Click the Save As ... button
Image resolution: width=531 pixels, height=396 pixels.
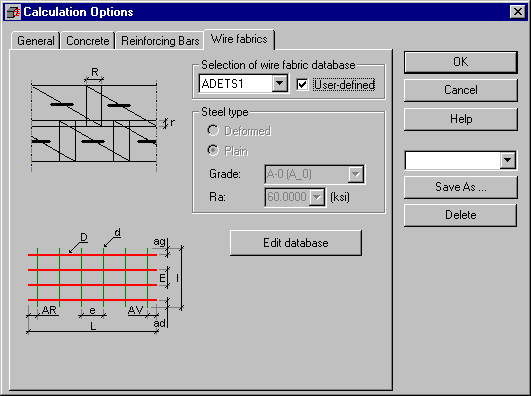(461, 187)
